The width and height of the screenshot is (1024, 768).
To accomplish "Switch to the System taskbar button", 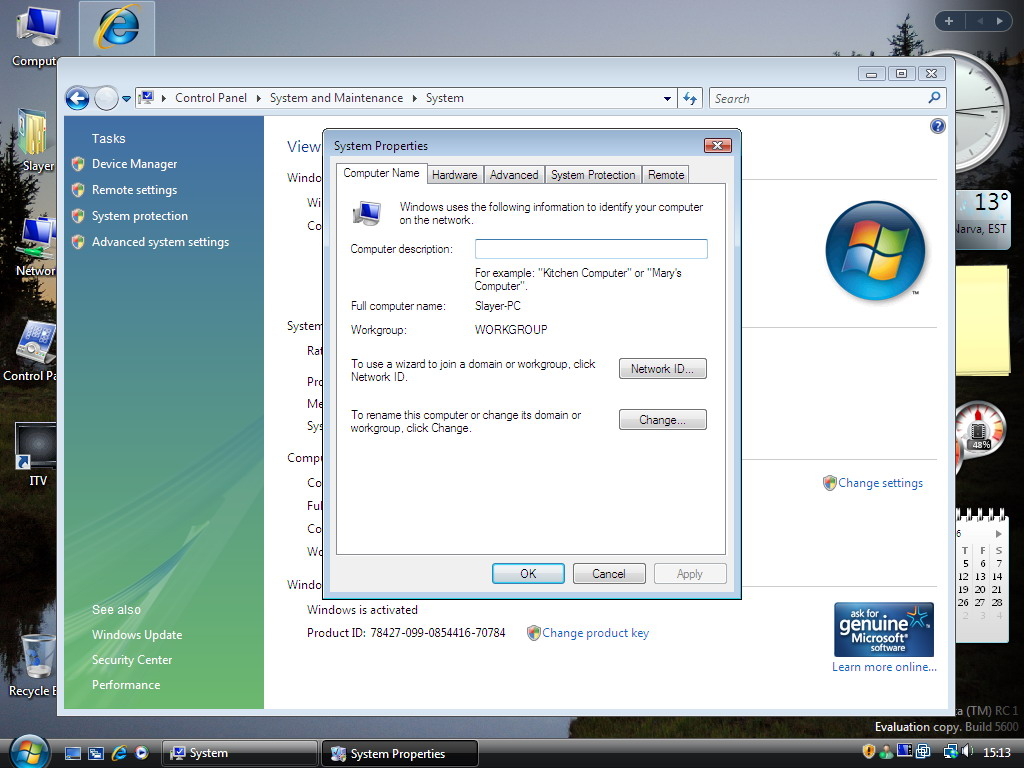I will click(x=239, y=753).
